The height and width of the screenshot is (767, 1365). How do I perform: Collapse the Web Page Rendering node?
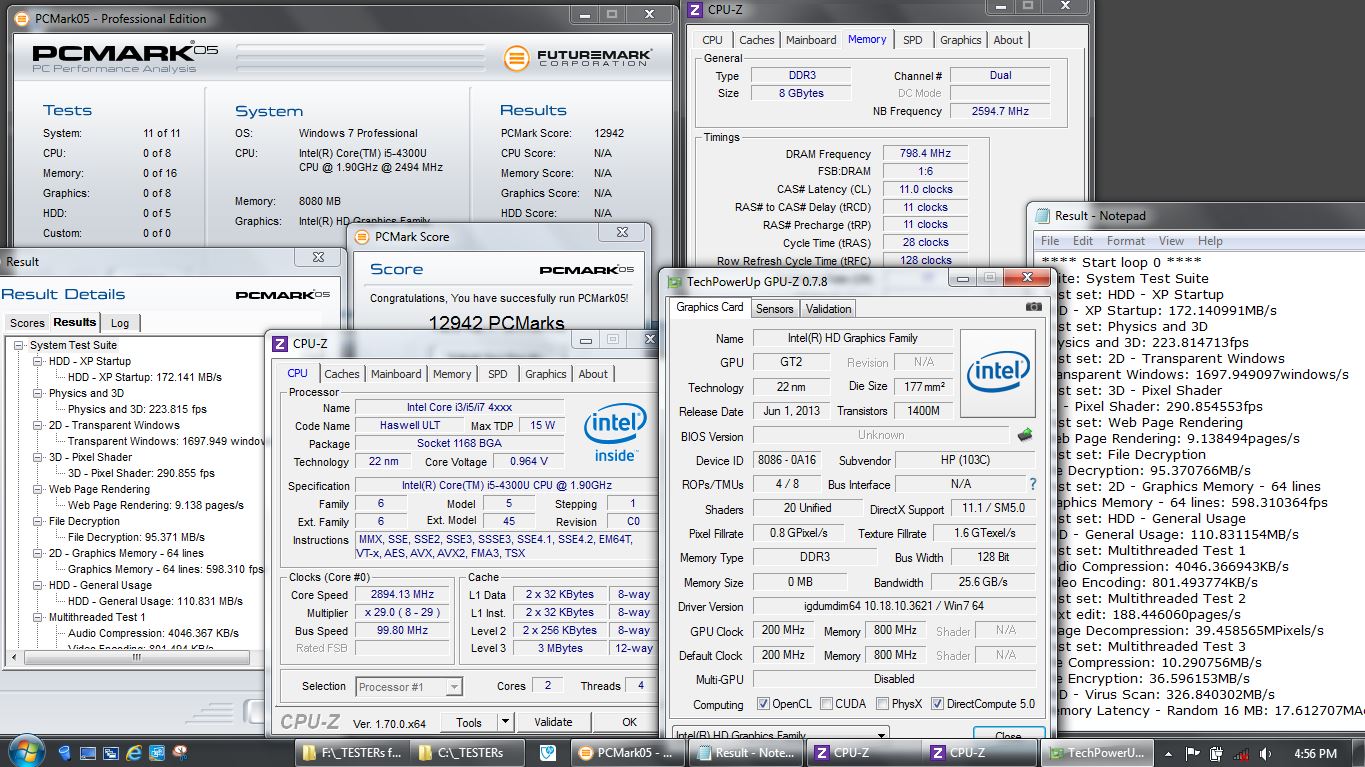click(x=37, y=489)
